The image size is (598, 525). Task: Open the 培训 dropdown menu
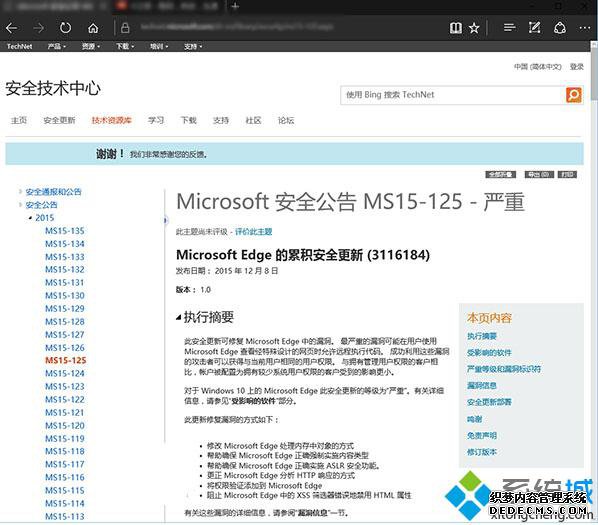pos(159,47)
